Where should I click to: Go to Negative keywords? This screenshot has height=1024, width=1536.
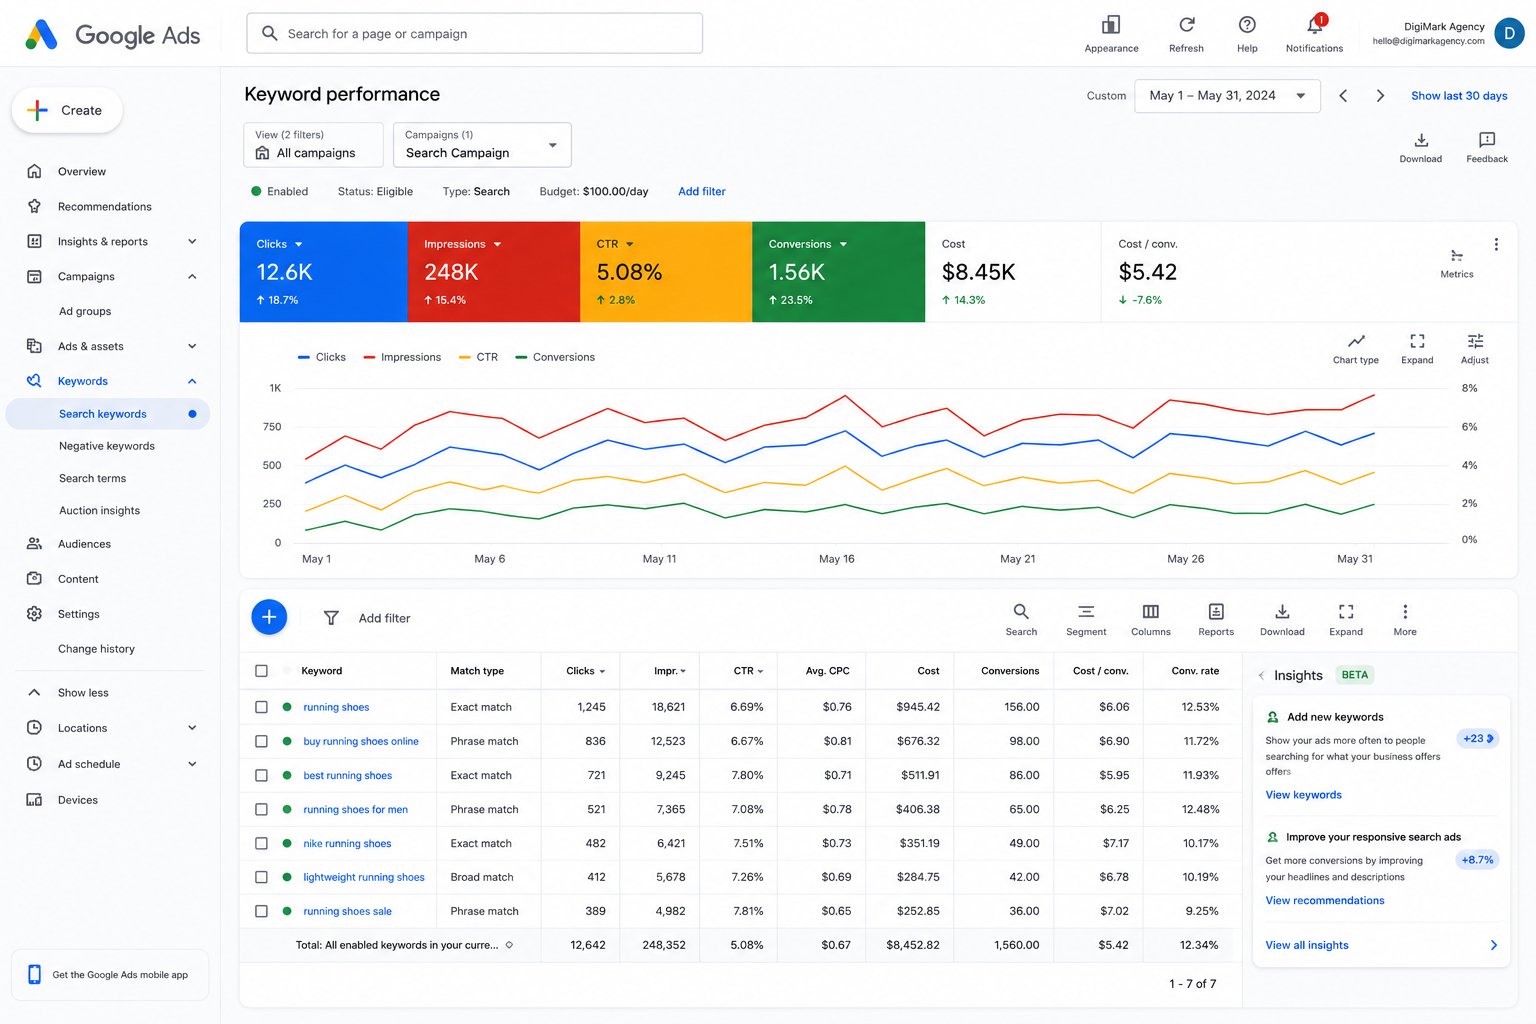[107, 446]
